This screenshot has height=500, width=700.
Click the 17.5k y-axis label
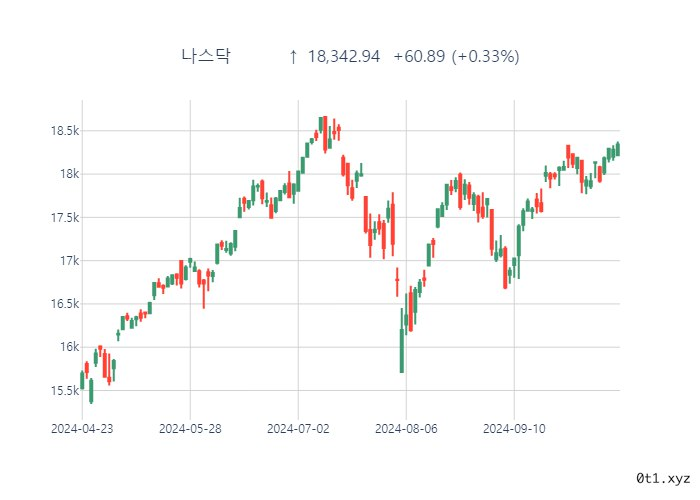pos(65,217)
